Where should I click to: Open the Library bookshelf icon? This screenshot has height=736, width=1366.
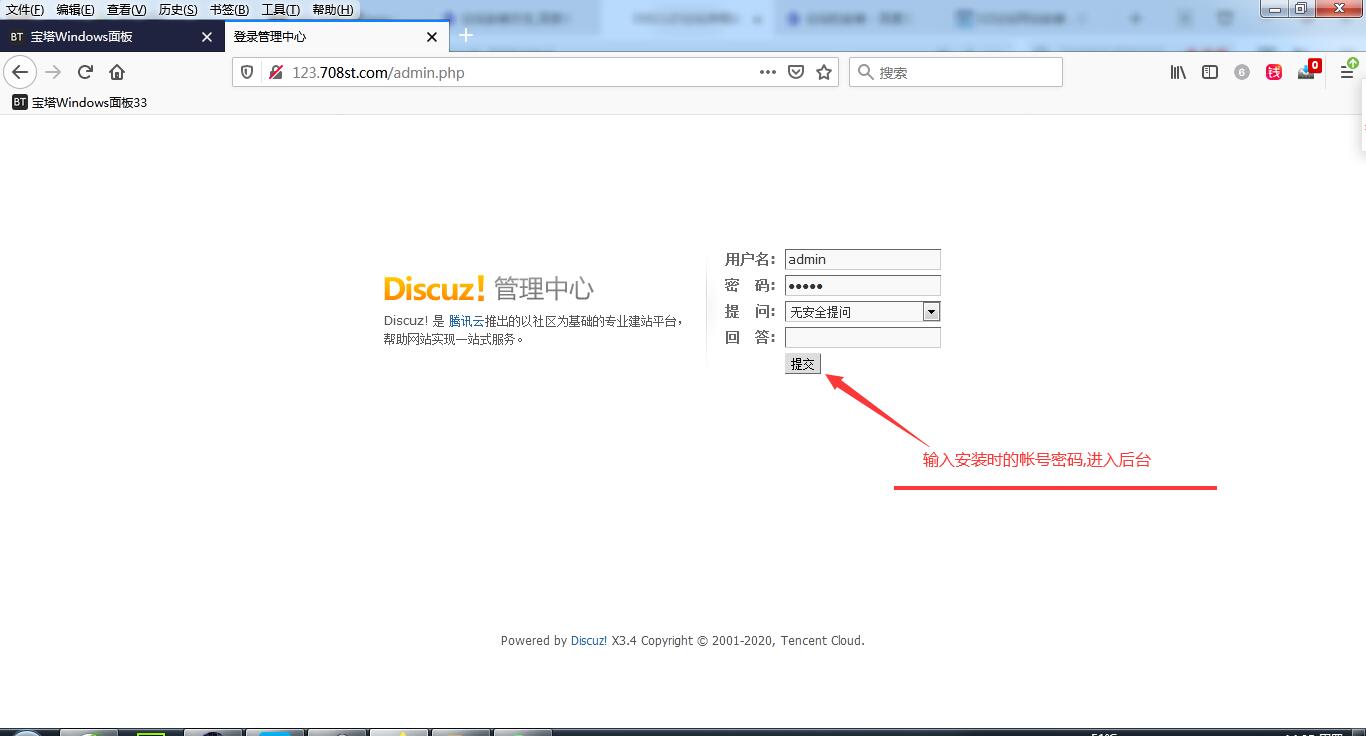tap(1178, 72)
